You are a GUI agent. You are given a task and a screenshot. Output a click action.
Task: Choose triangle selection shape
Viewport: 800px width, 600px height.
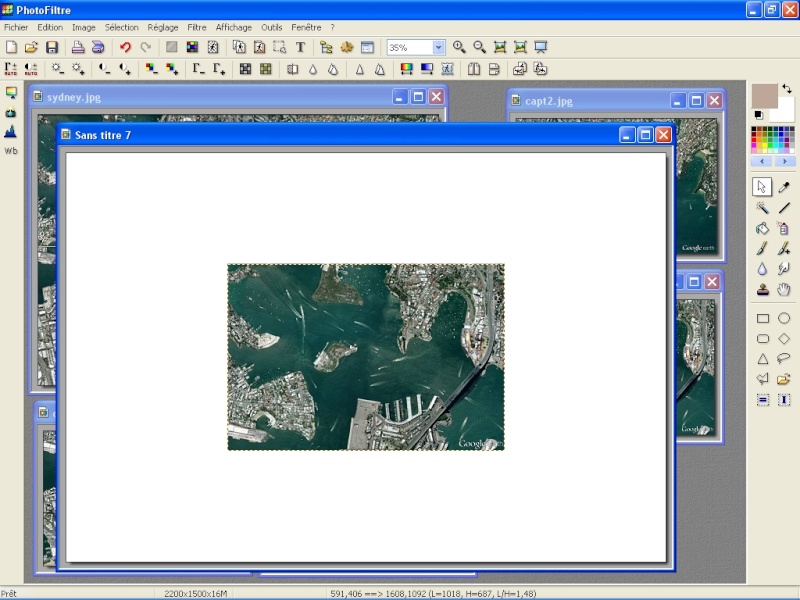coord(763,359)
